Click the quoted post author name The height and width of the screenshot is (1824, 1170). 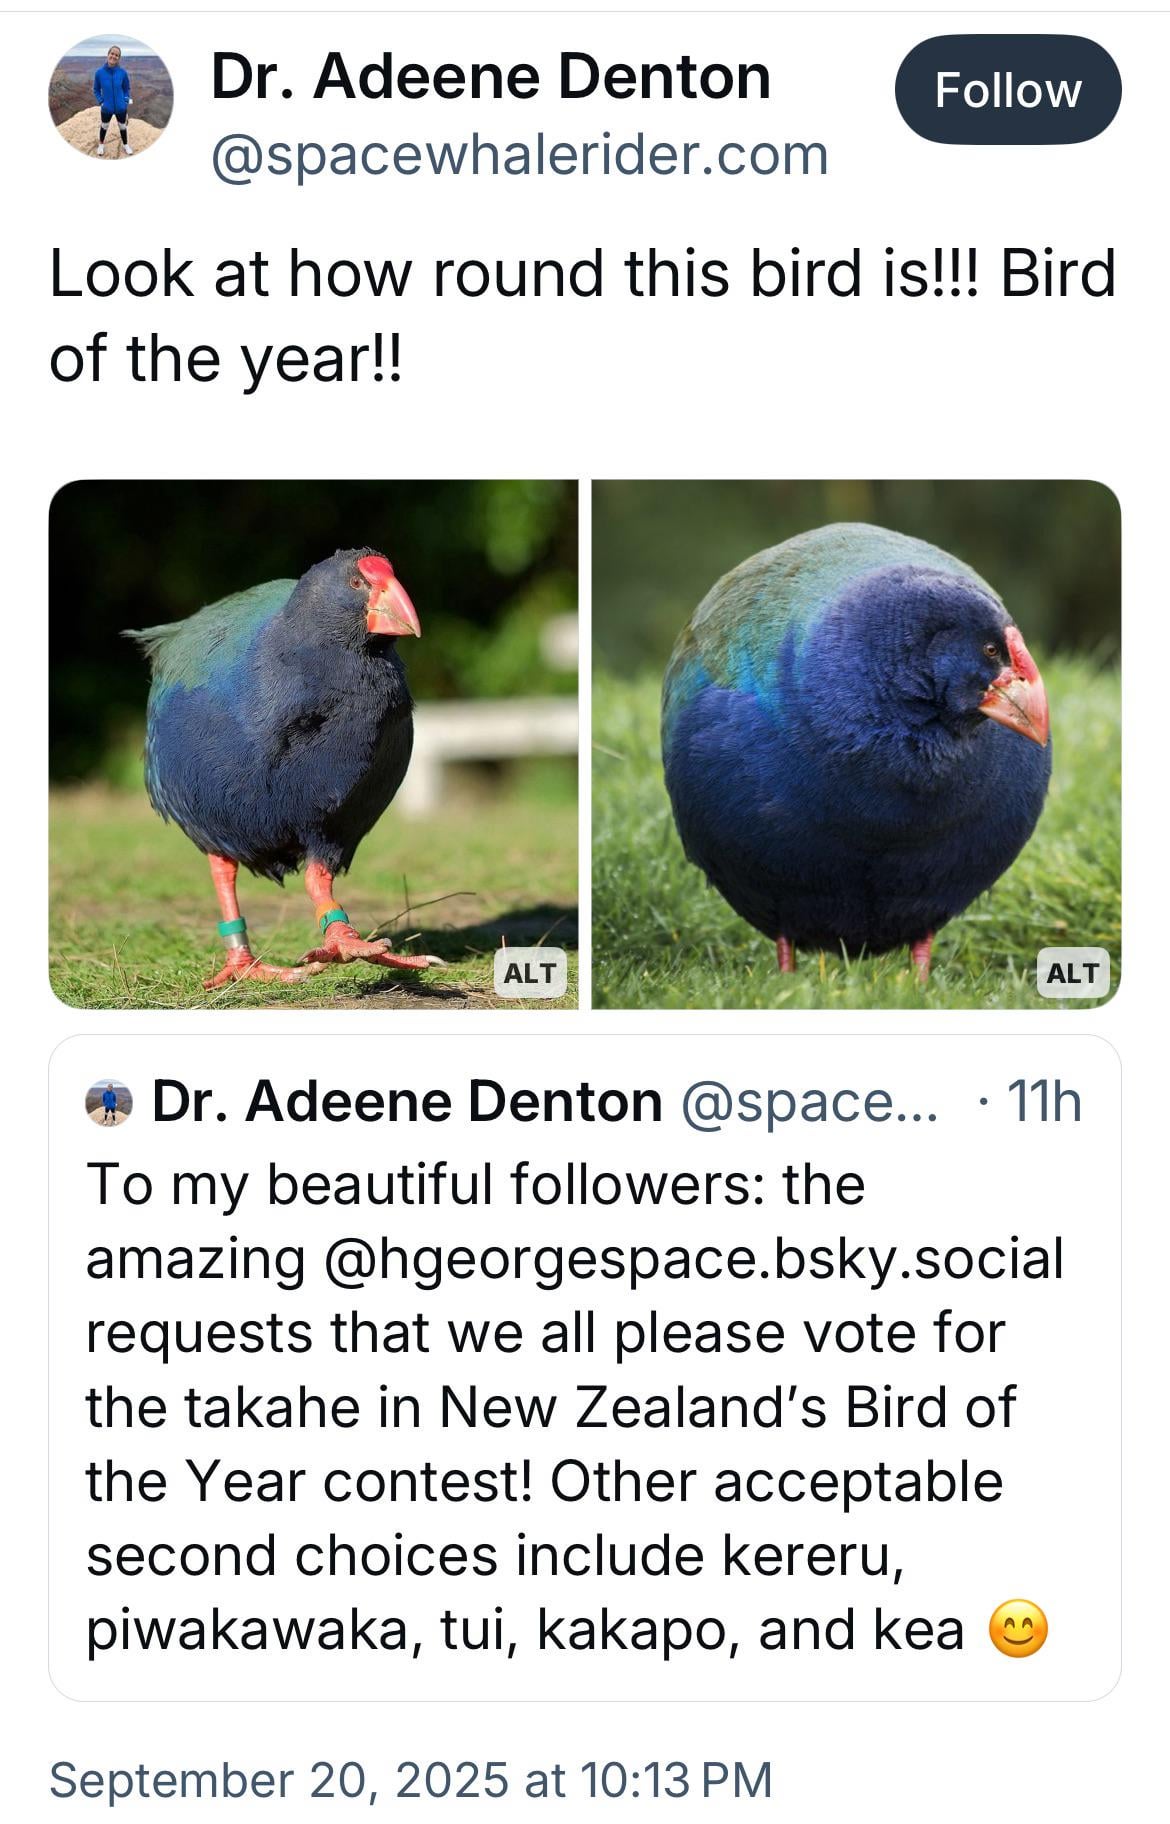pos(407,1101)
